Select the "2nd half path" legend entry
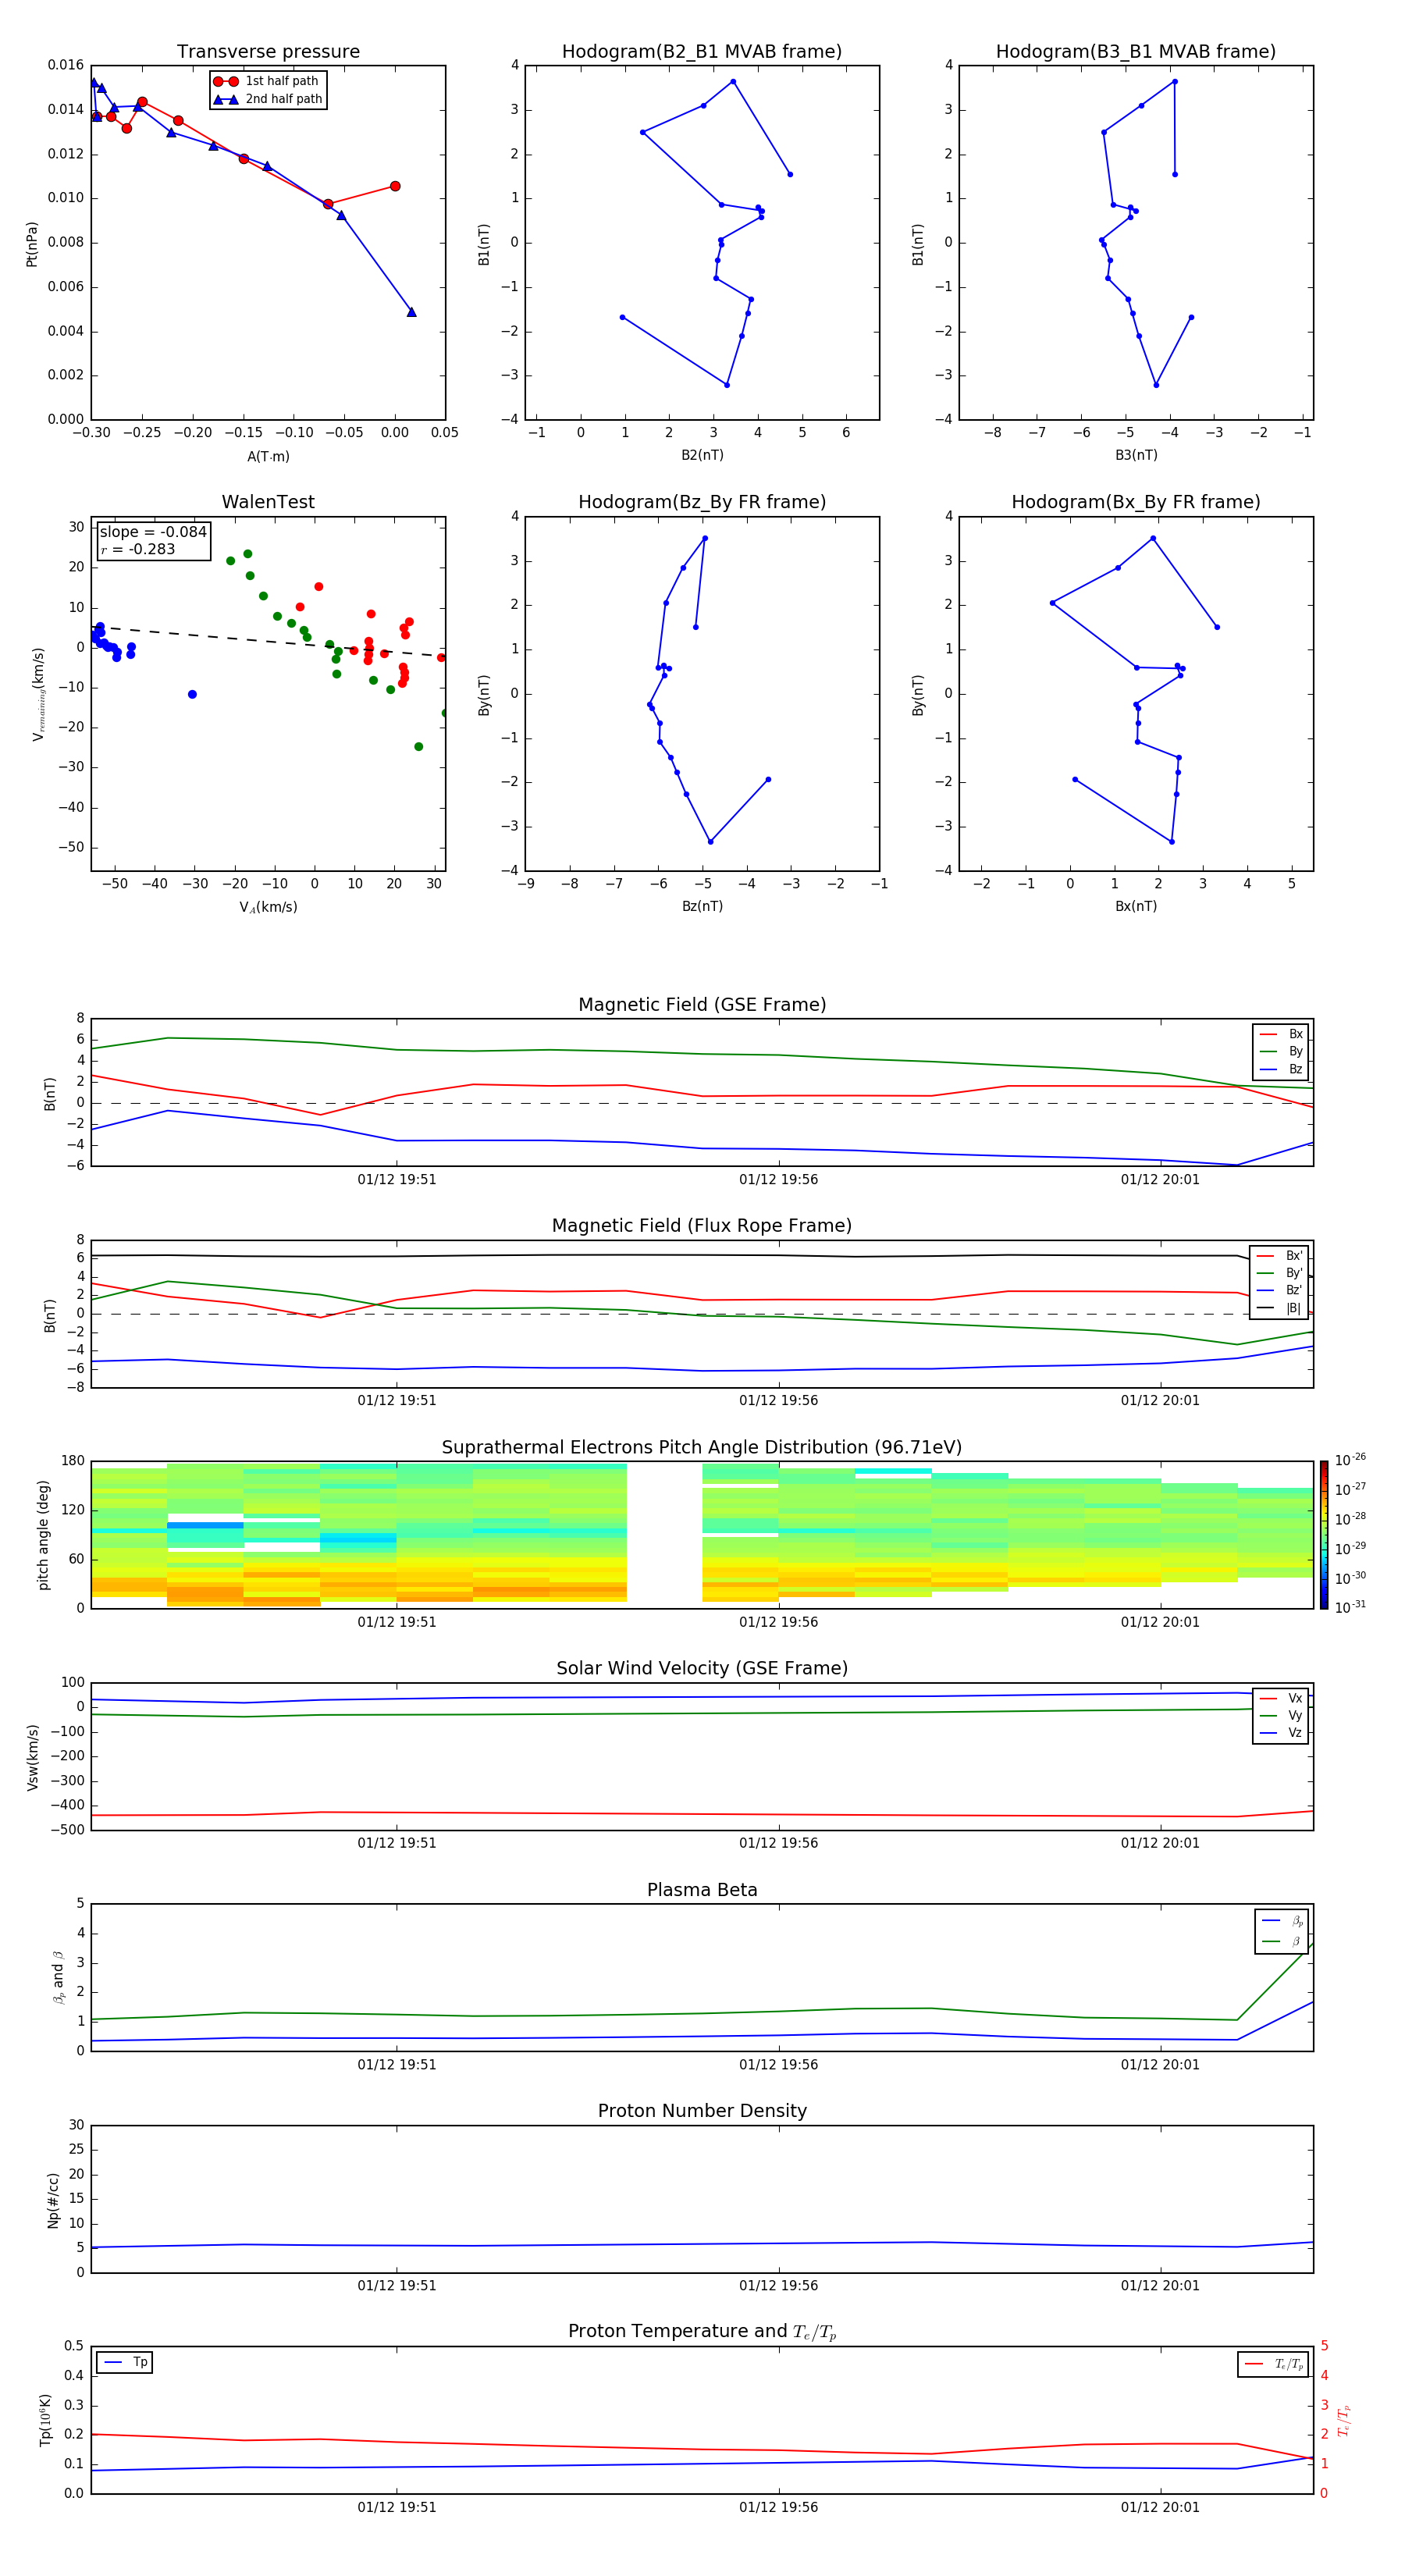This screenshot has height=2576, width=1405. click(269, 99)
